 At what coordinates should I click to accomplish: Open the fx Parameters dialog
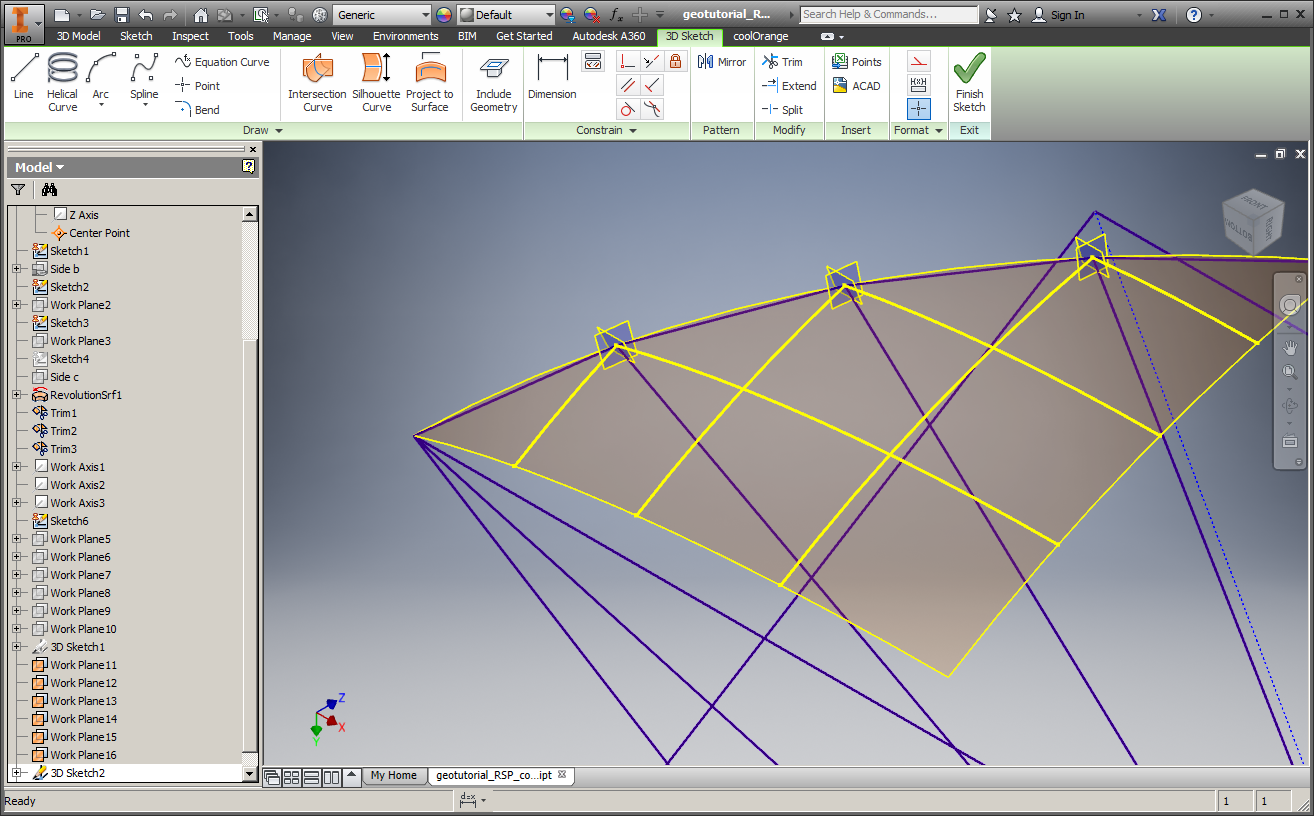tap(616, 15)
